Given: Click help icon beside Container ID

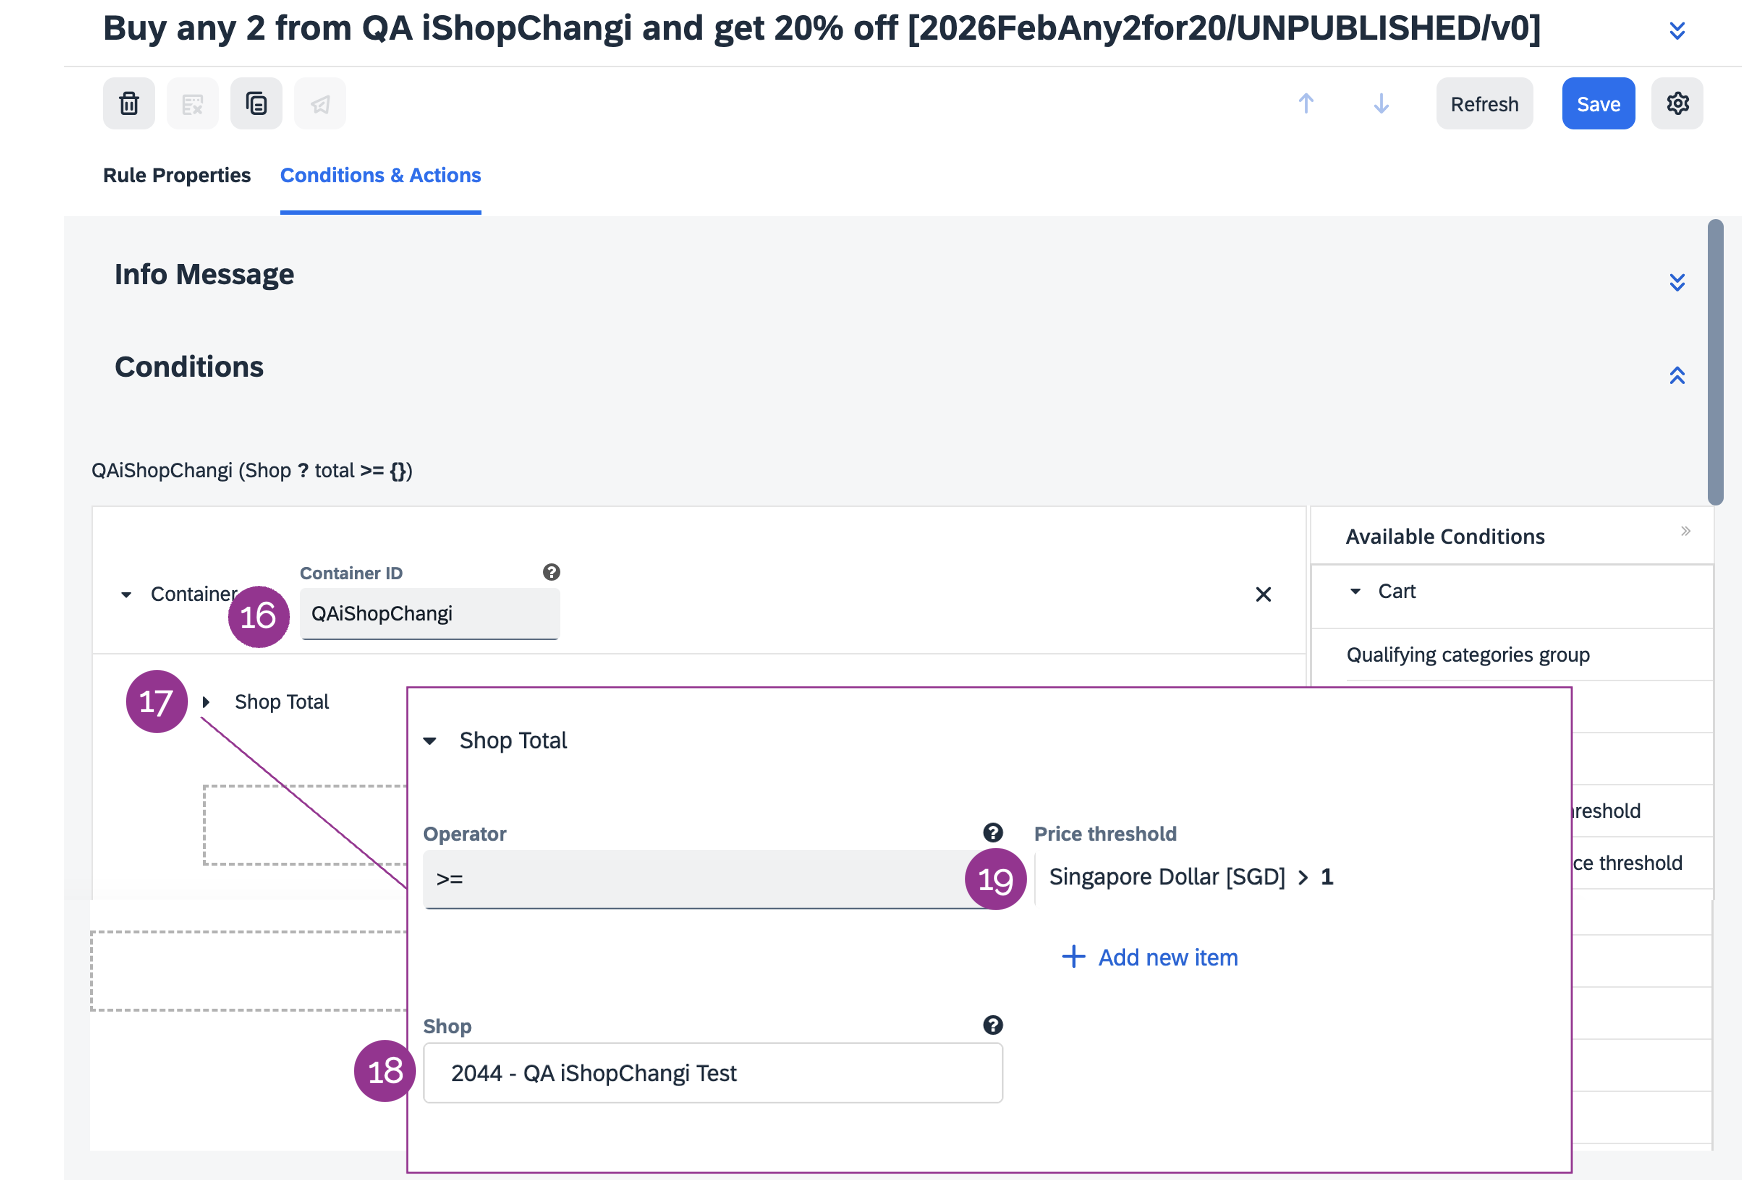Looking at the screenshot, I should [551, 572].
